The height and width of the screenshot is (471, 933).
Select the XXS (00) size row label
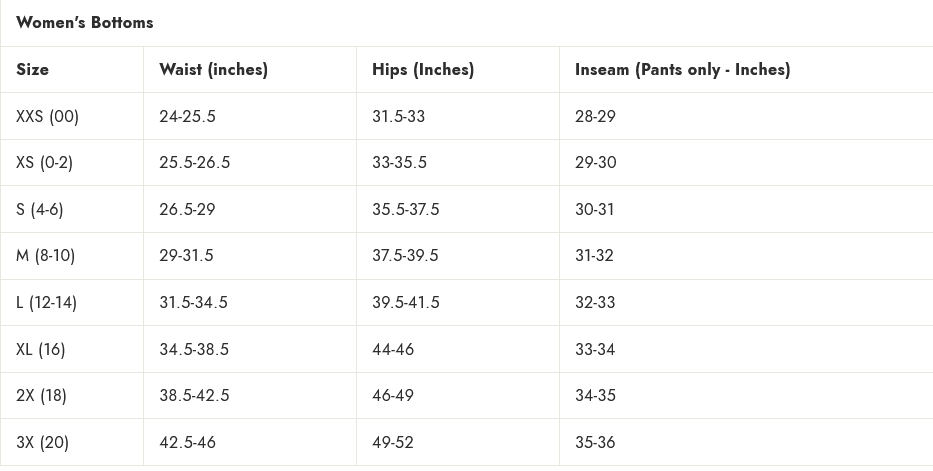coord(48,117)
